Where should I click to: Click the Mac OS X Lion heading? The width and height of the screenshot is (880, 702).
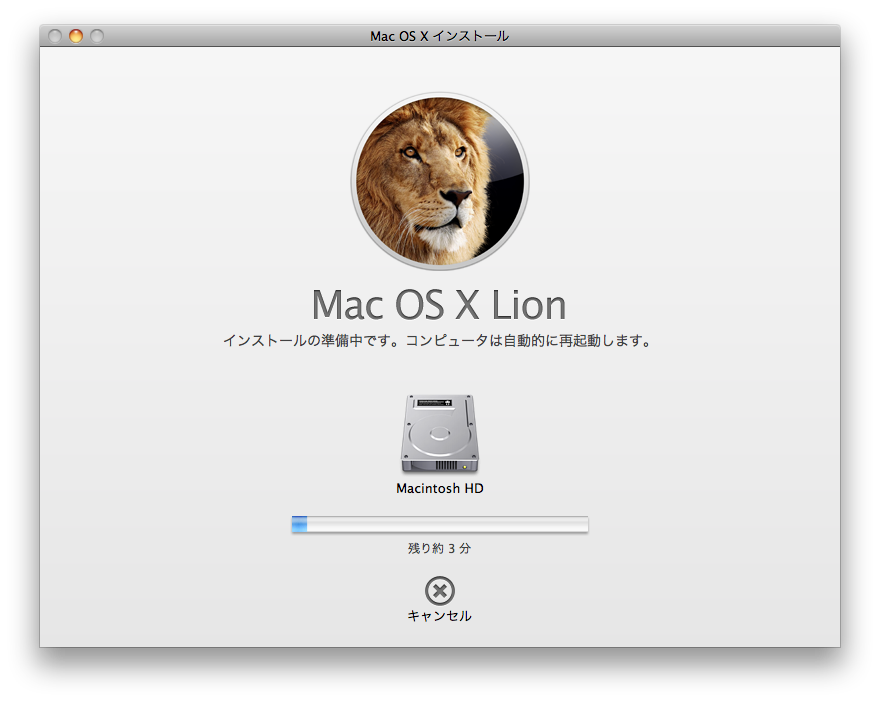(439, 304)
